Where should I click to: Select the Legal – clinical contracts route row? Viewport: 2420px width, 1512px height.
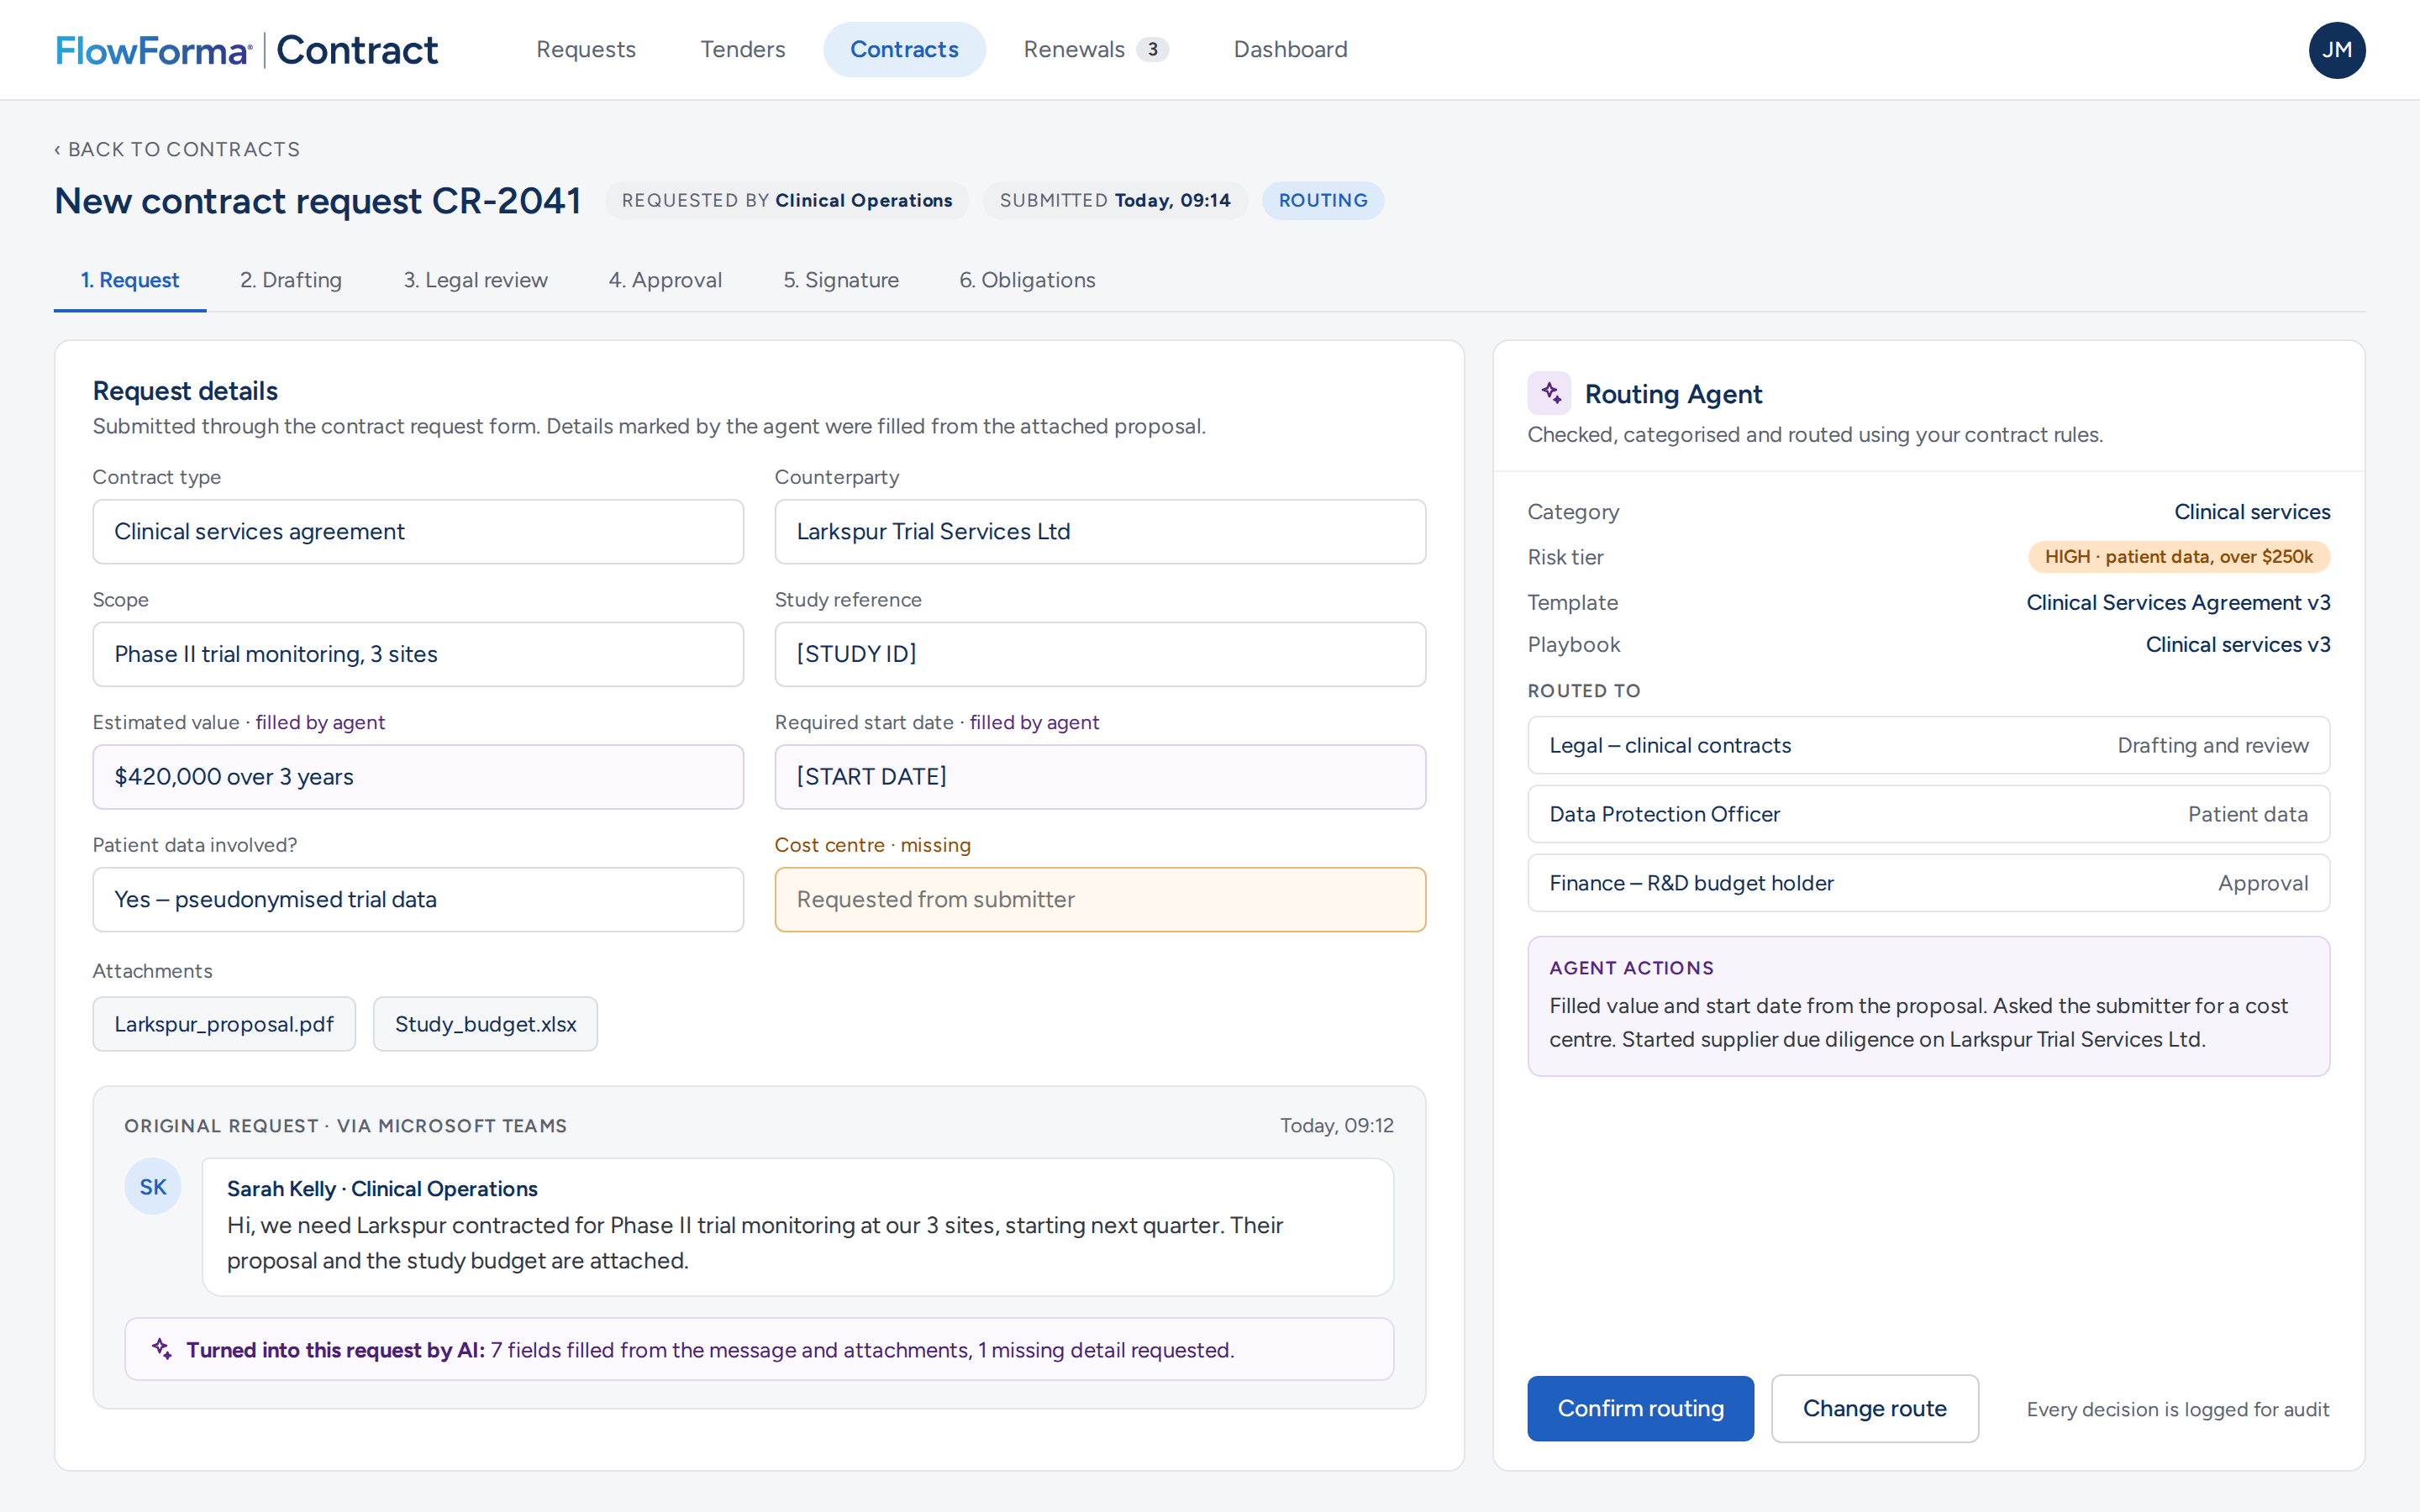pyautogui.click(x=1928, y=745)
